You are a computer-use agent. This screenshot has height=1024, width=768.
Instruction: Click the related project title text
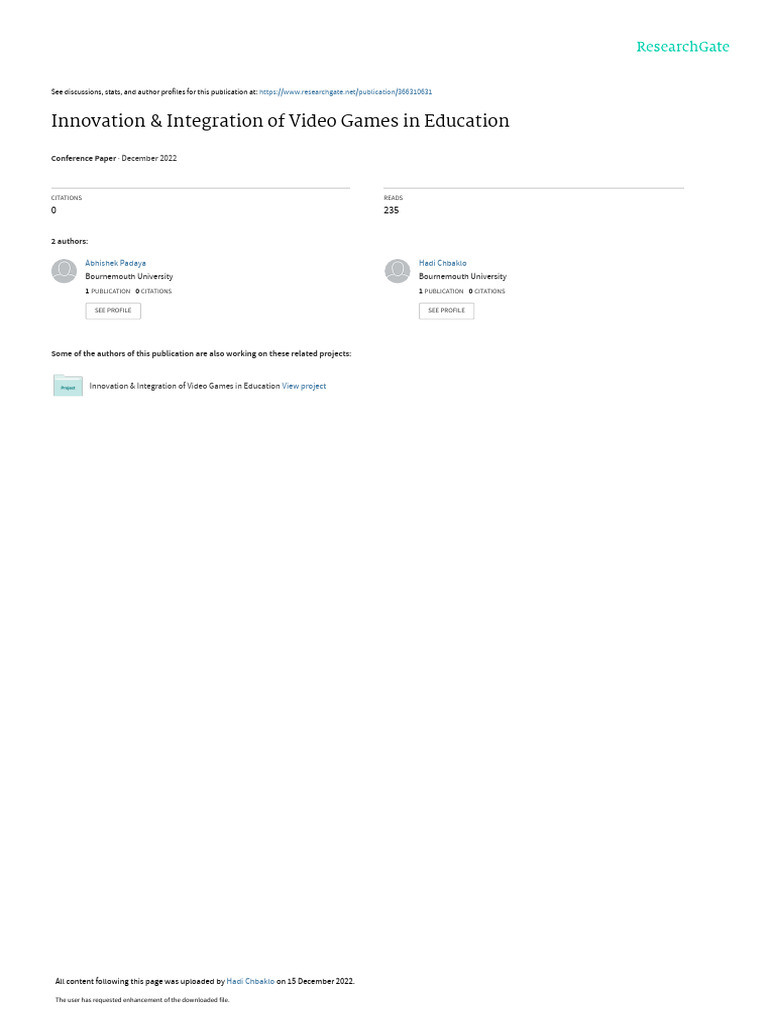[185, 386]
